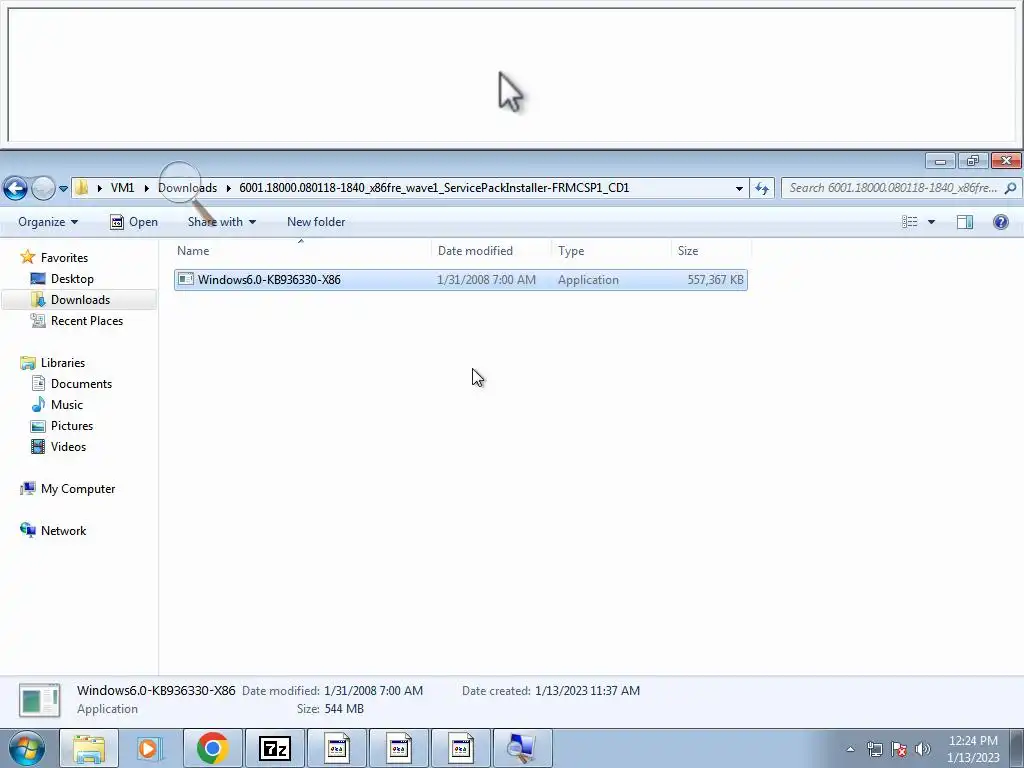1024x768 pixels.
Task: Click the volume speaker icon
Action: (922, 749)
